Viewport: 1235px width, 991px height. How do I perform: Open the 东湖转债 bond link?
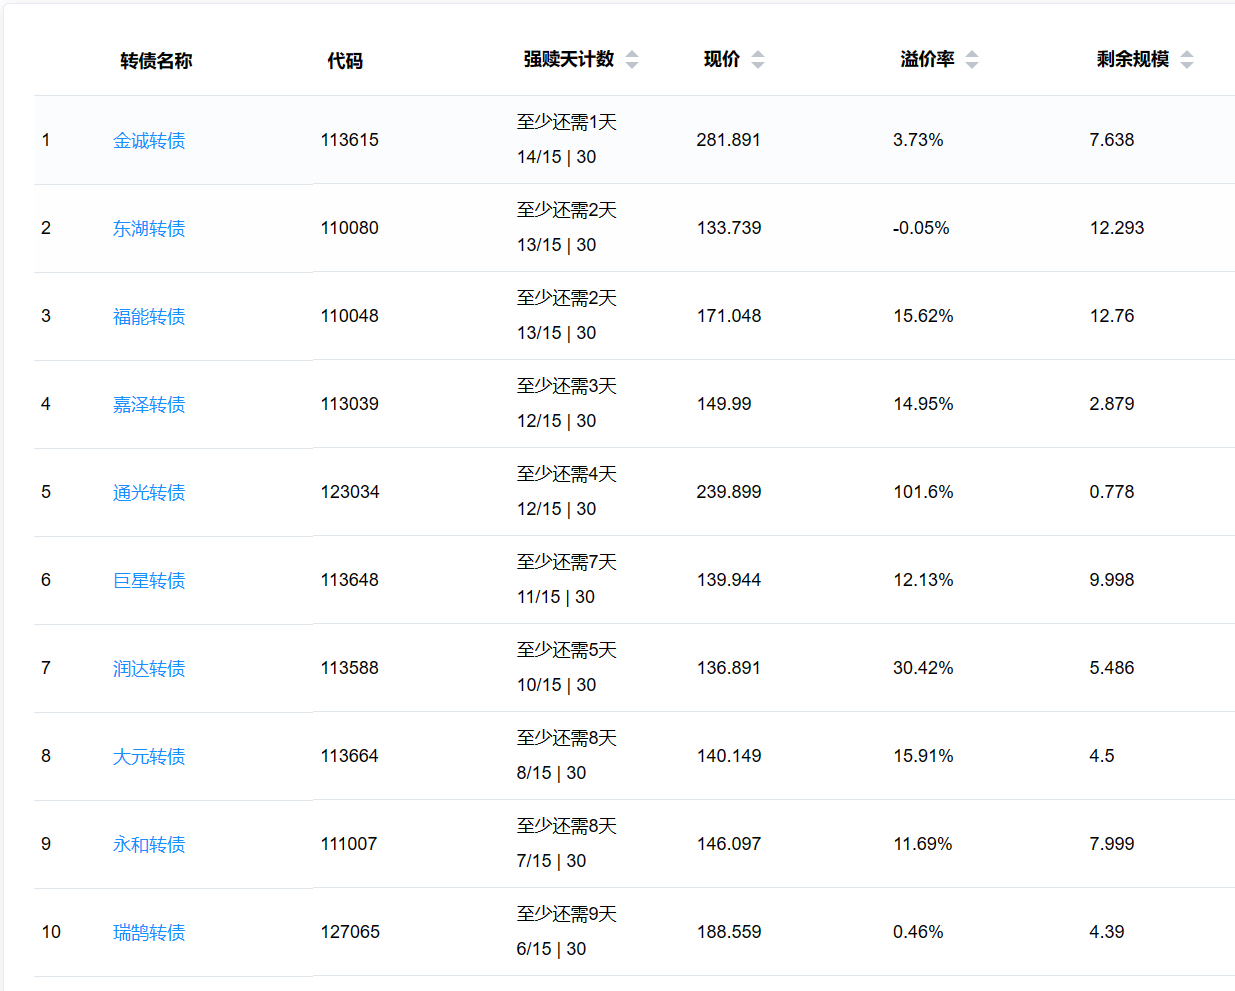tap(149, 229)
